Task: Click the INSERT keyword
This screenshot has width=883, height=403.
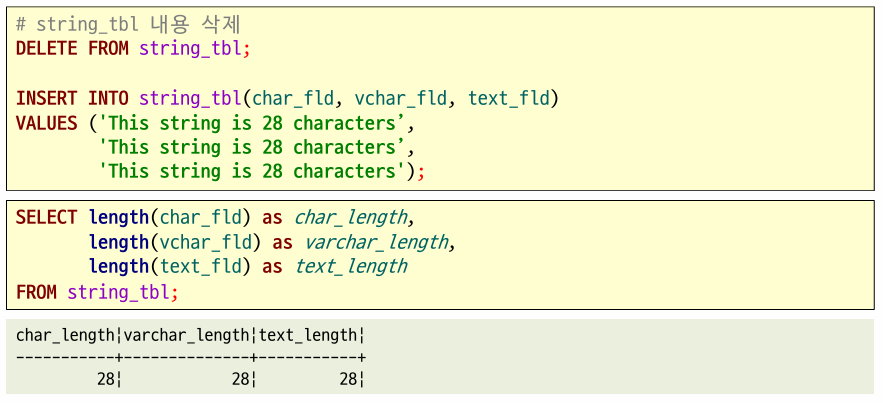Action: point(47,98)
